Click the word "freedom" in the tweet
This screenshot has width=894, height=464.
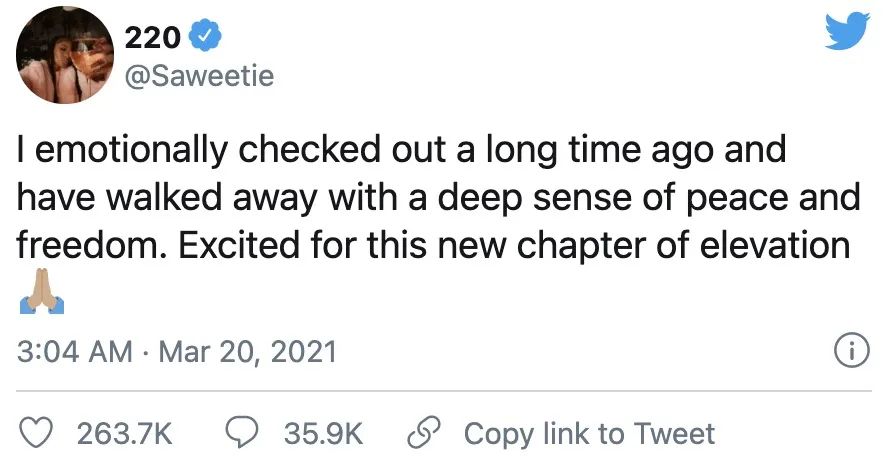click(x=83, y=243)
